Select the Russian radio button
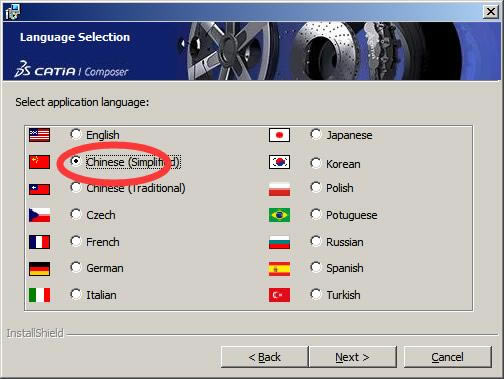Image resolution: width=504 pixels, height=379 pixels. [x=316, y=241]
